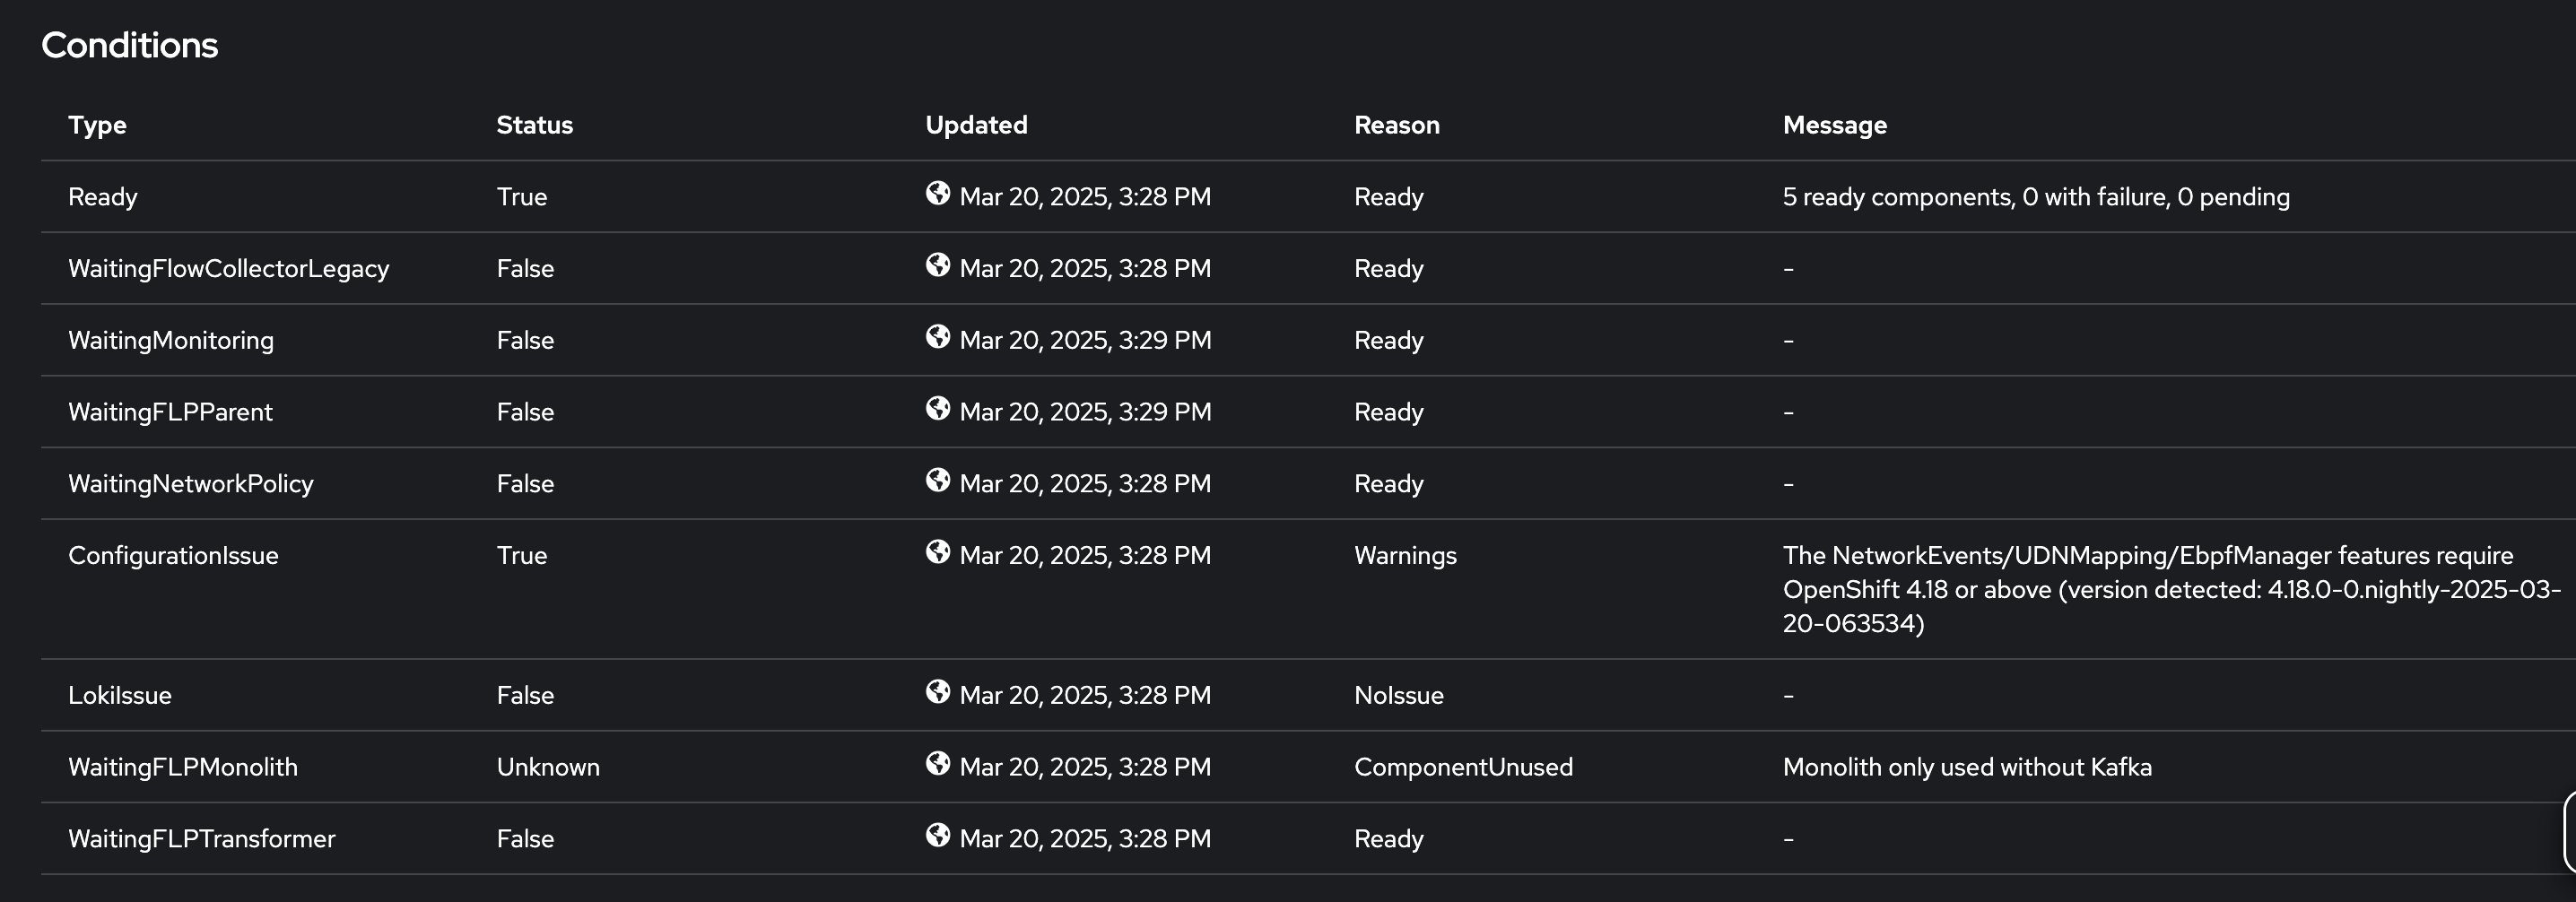Click globe icon for WaitingFlowCollectorLegacy timestamp
Viewport: 2576px width, 902px height.
(x=937, y=265)
